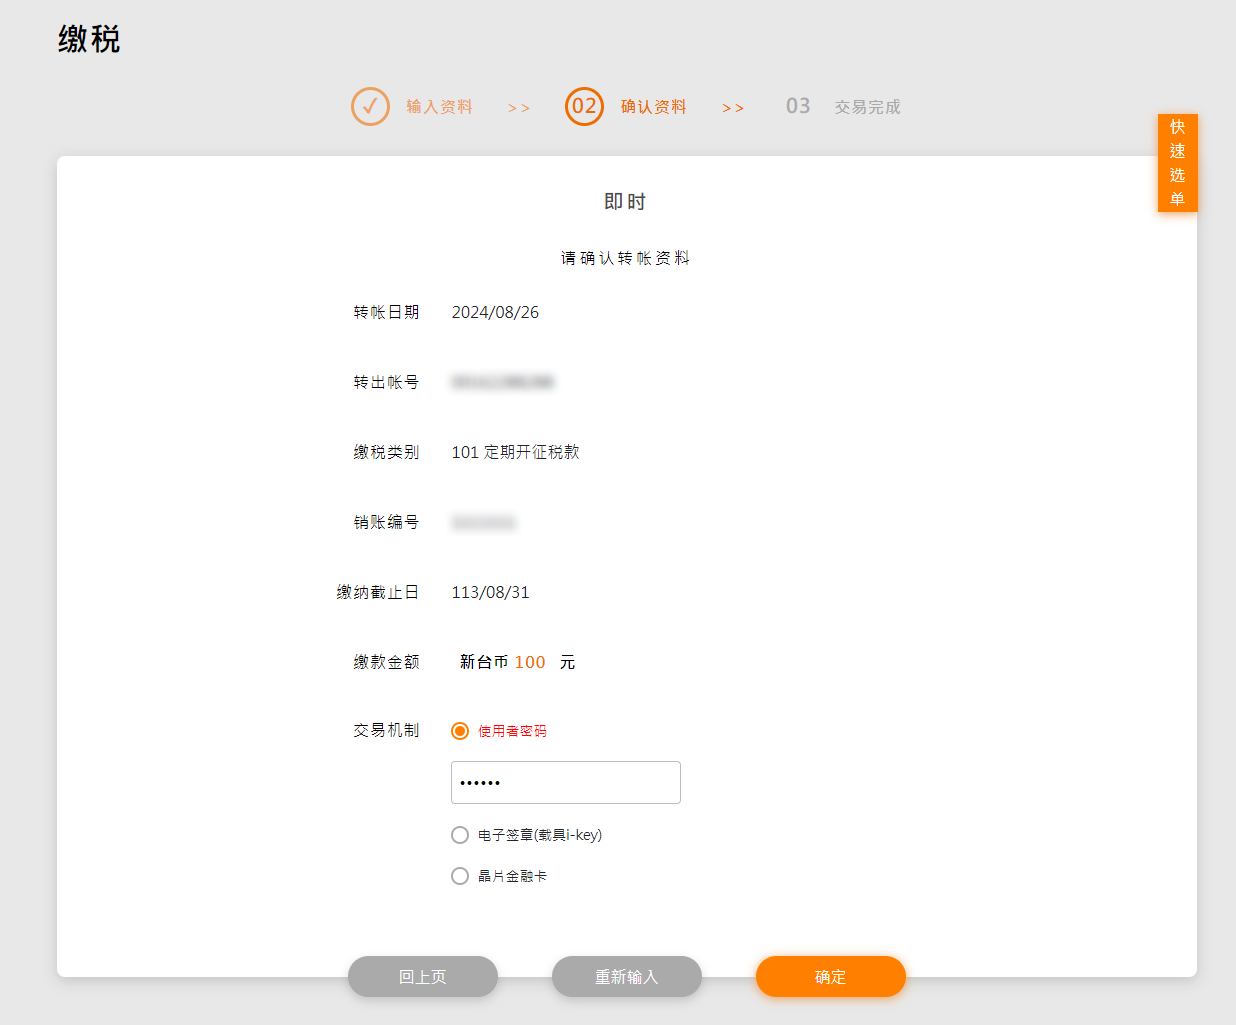Choose the 电子签章 i-key radio option
This screenshot has width=1236, height=1025.
pyautogui.click(x=460, y=835)
